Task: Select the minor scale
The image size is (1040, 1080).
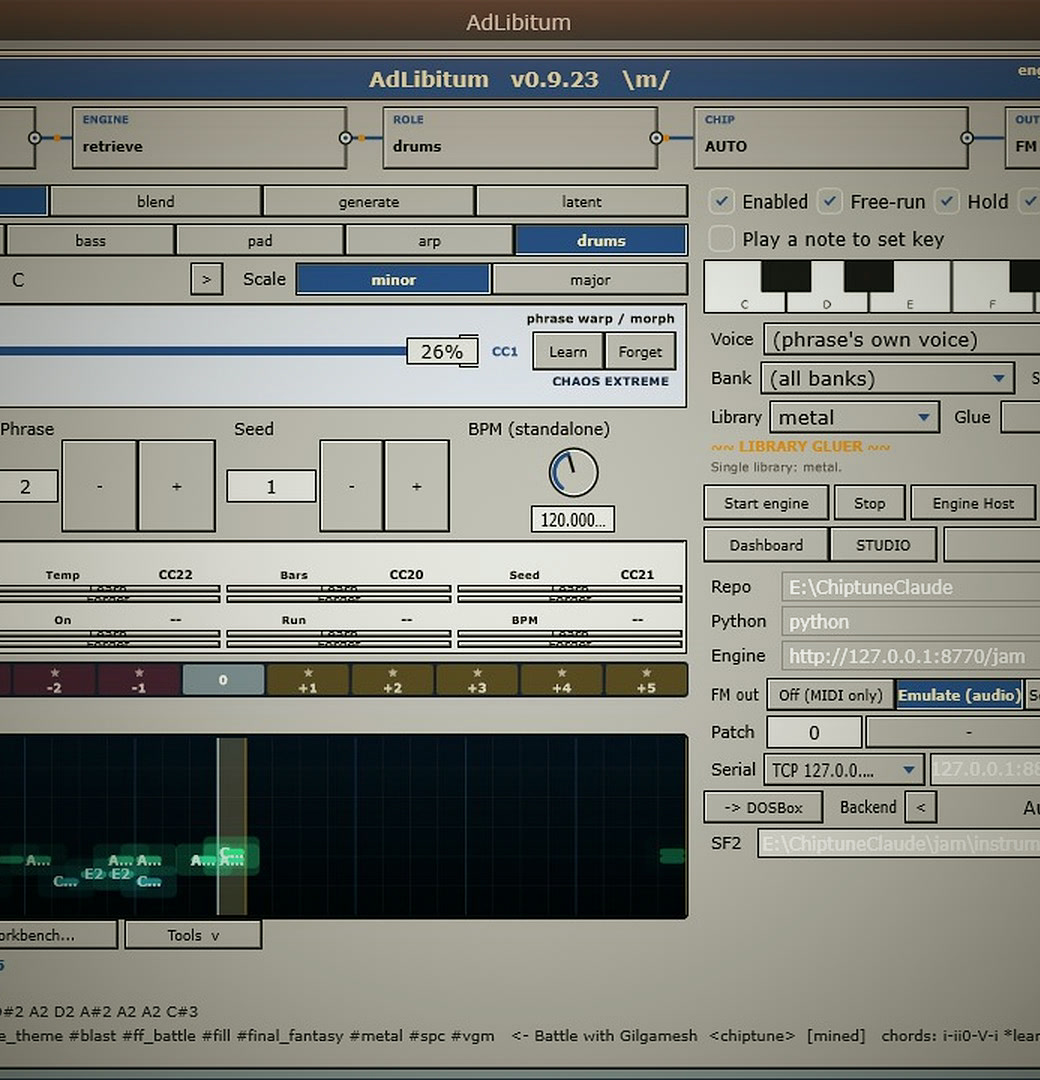Action: point(393,280)
